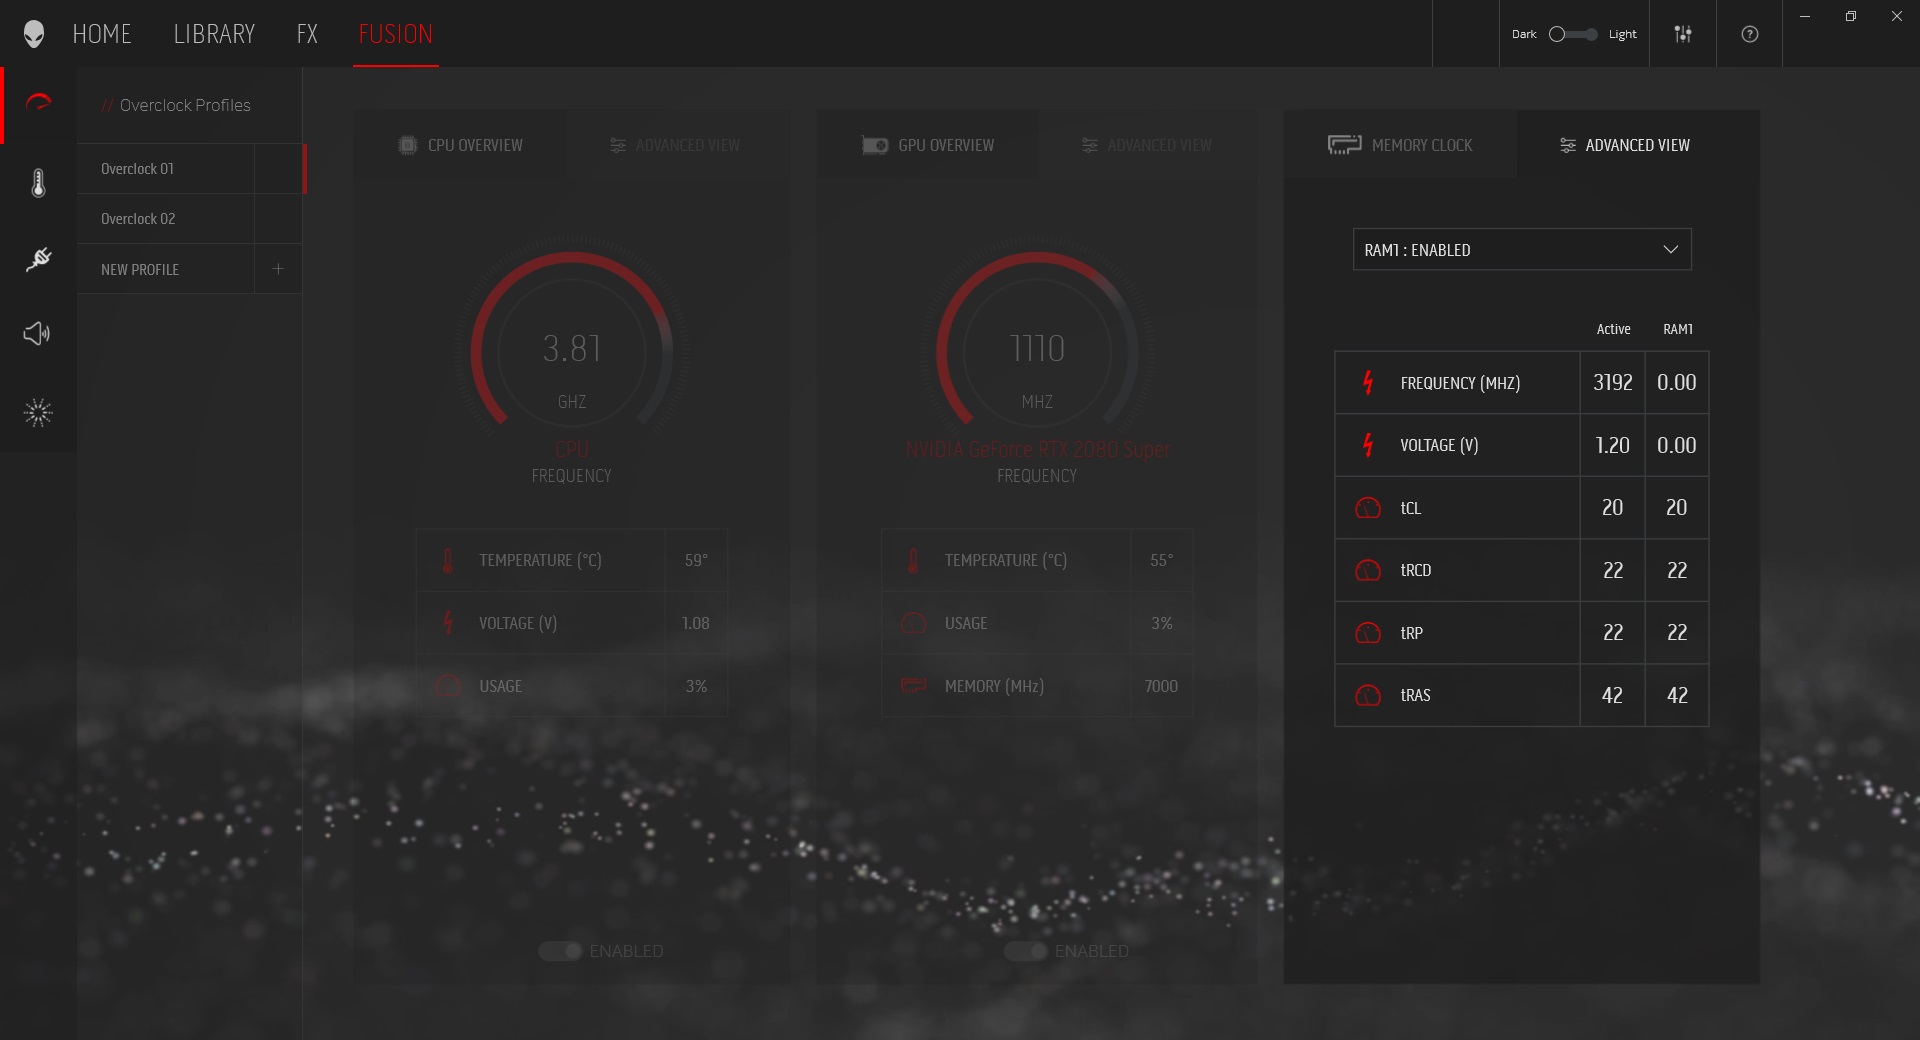Screen dimensions: 1920x1040
Task: Click the CPU temperature thermometer icon
Action: point(448,560)
